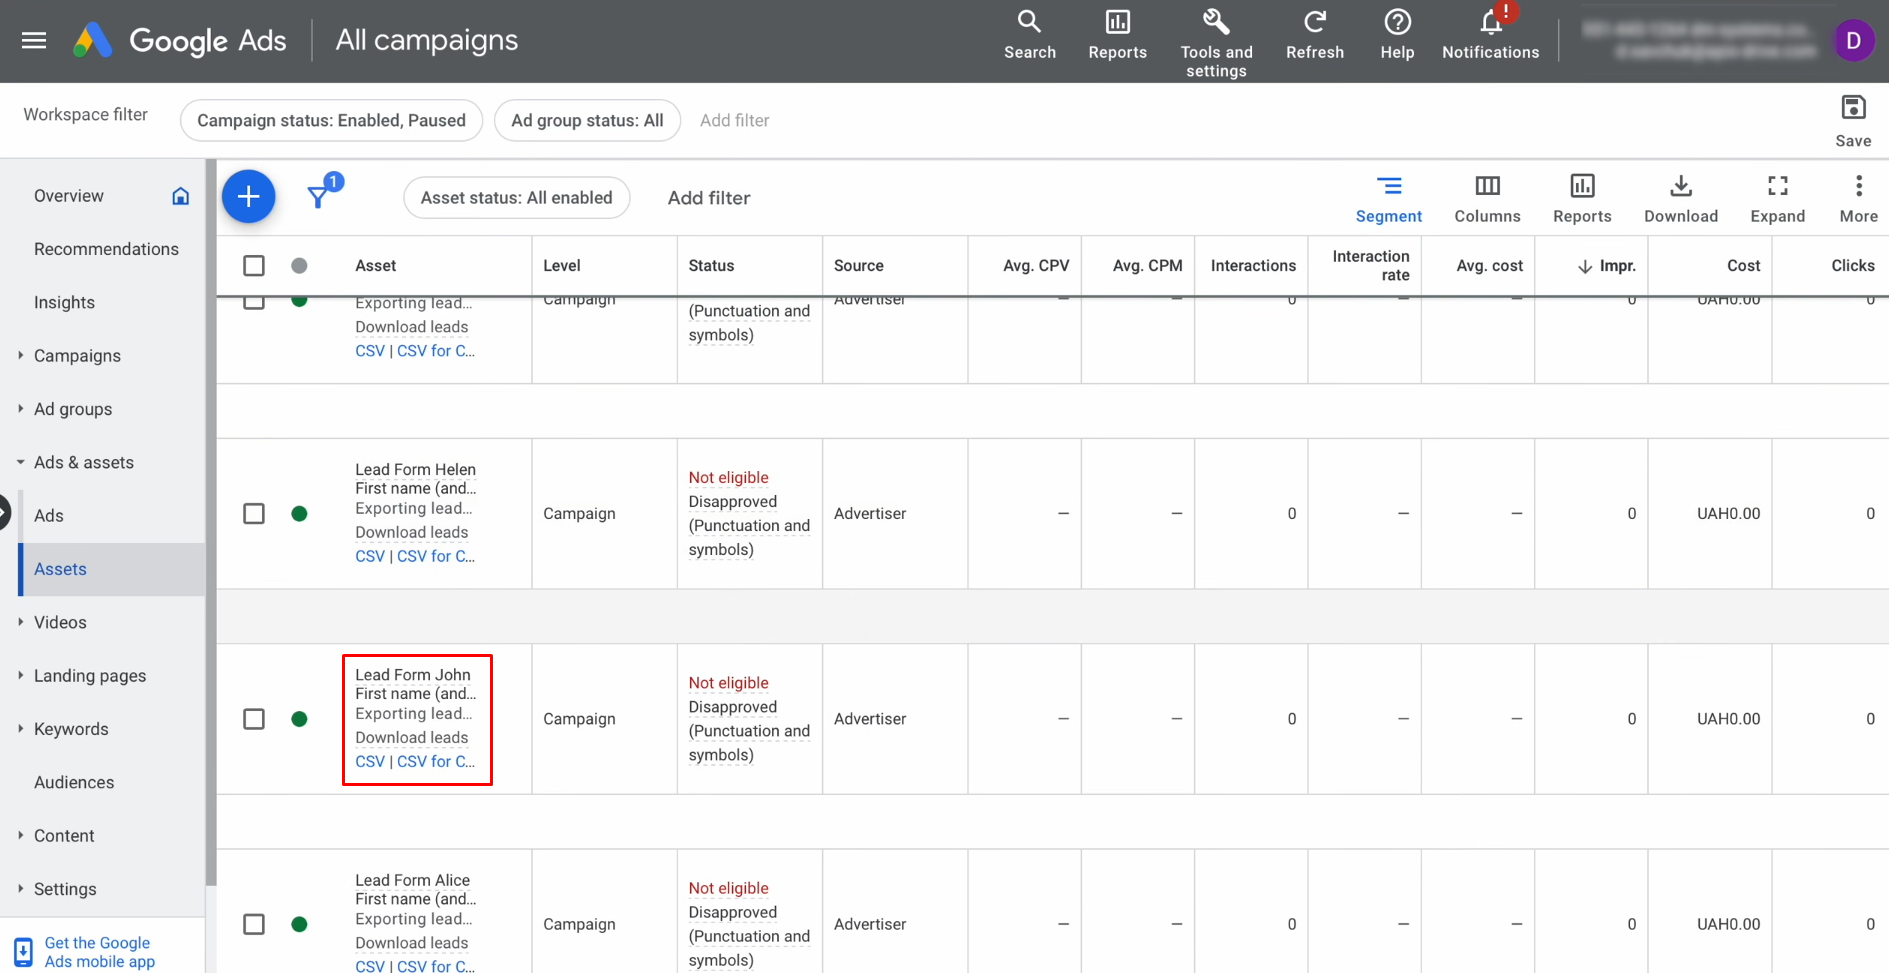1889x973 pixels.
Task: Open the account avatar D
Action: click(1853, 40)
